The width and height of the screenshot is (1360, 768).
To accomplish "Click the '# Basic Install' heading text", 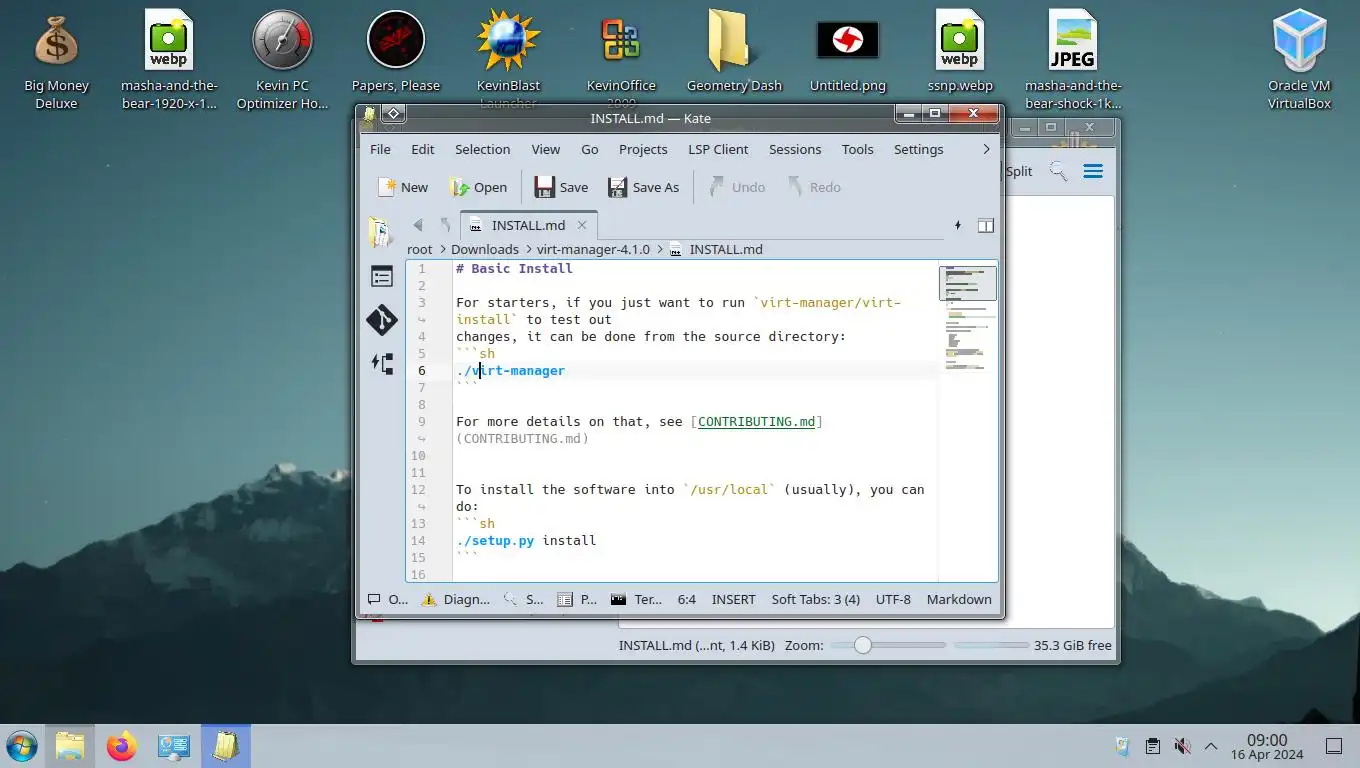I will click(x=514, y=268).
